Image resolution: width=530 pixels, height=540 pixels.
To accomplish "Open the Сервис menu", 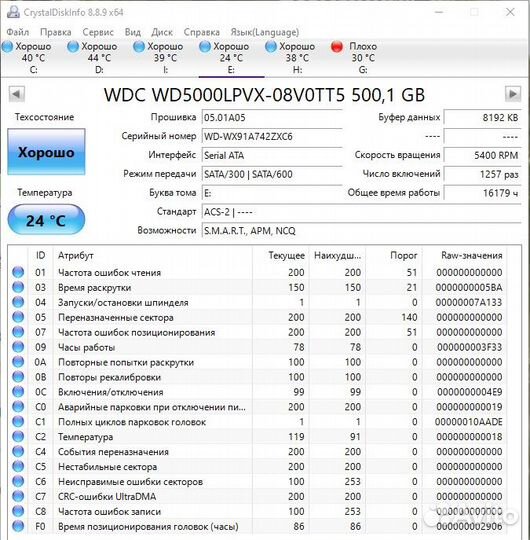I will tap(98, 32).
